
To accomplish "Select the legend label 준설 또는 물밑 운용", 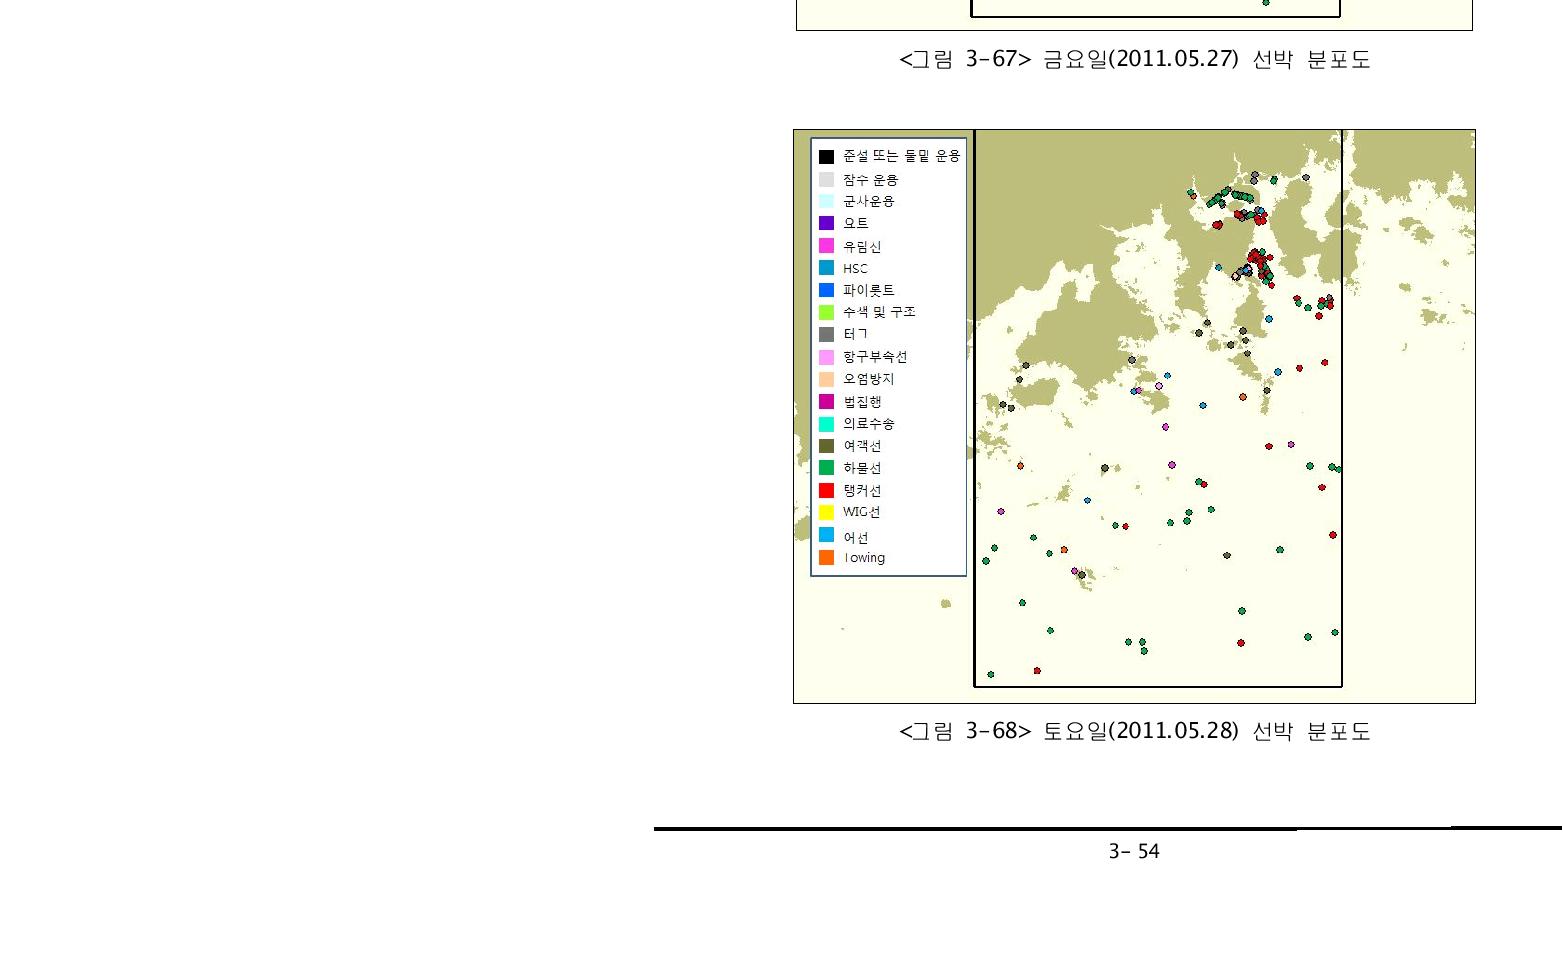I will click(901, 156).
